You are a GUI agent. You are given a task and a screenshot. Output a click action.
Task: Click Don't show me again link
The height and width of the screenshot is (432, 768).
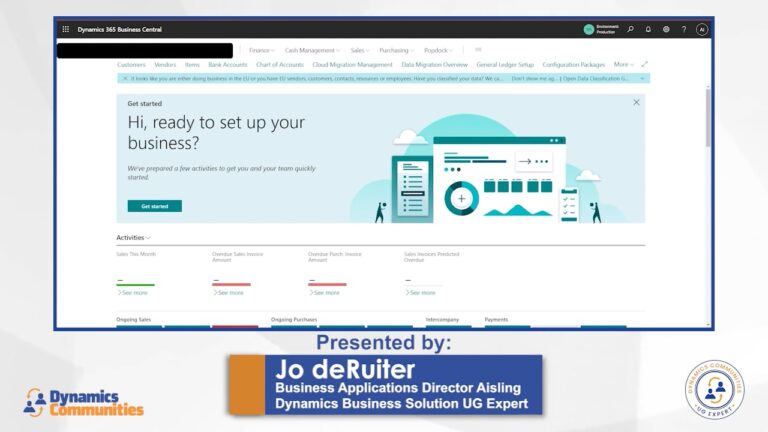(533, 78)
